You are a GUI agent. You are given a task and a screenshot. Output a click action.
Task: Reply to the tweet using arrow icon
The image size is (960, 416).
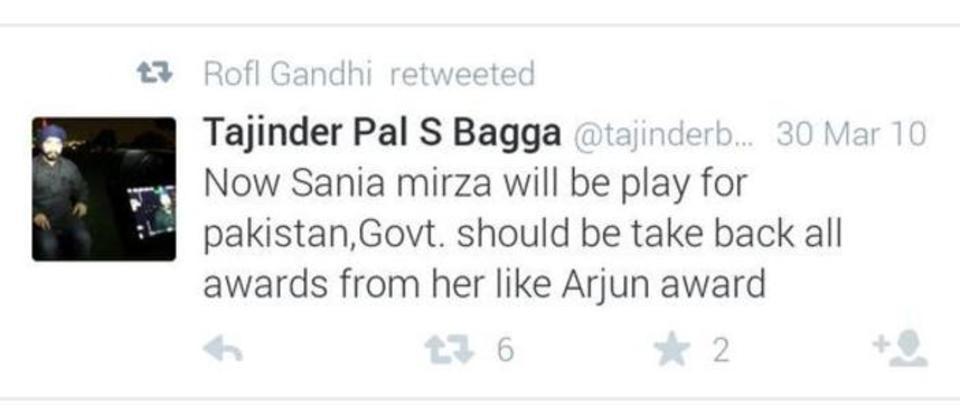(223, 351)
